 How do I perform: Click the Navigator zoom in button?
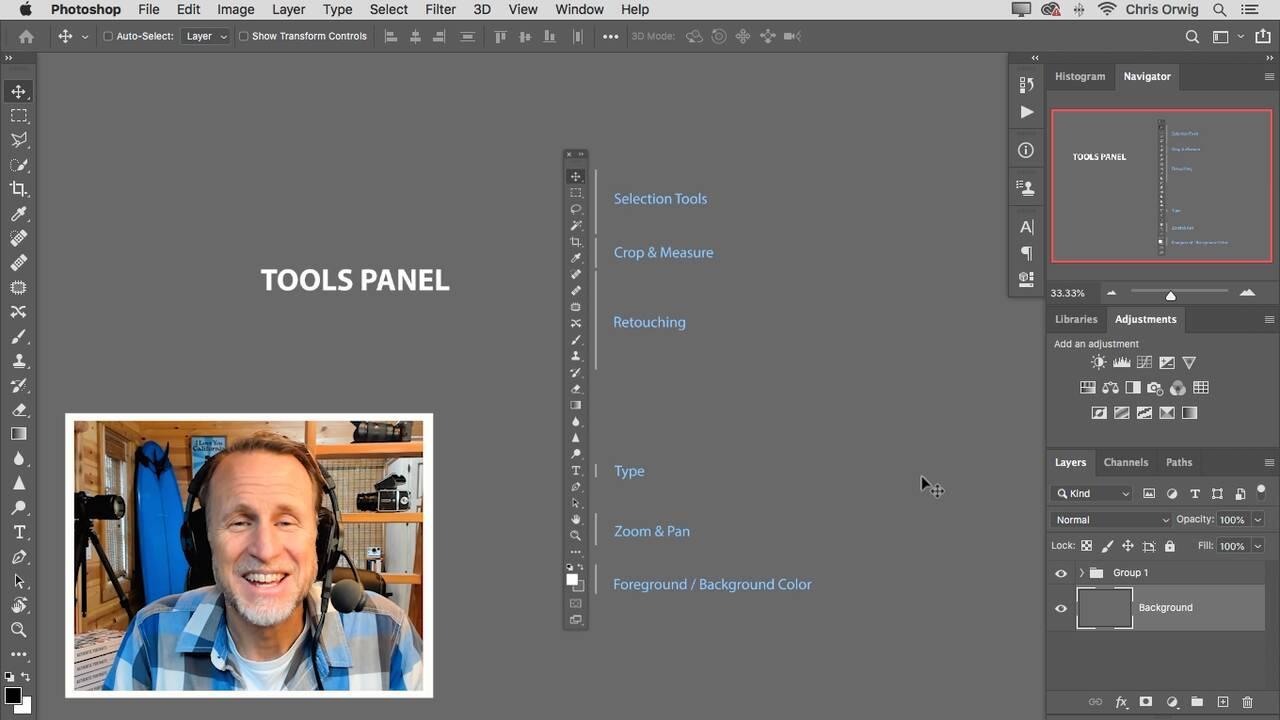tap(1247, 293)
